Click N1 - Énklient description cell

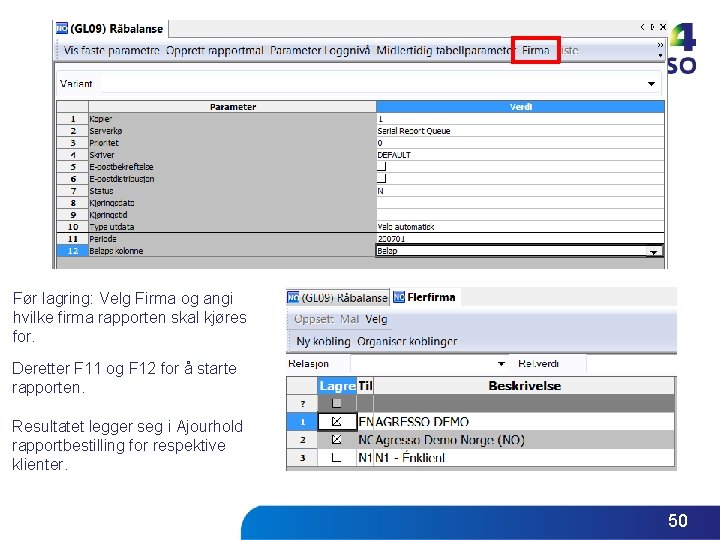pos(524,458)
